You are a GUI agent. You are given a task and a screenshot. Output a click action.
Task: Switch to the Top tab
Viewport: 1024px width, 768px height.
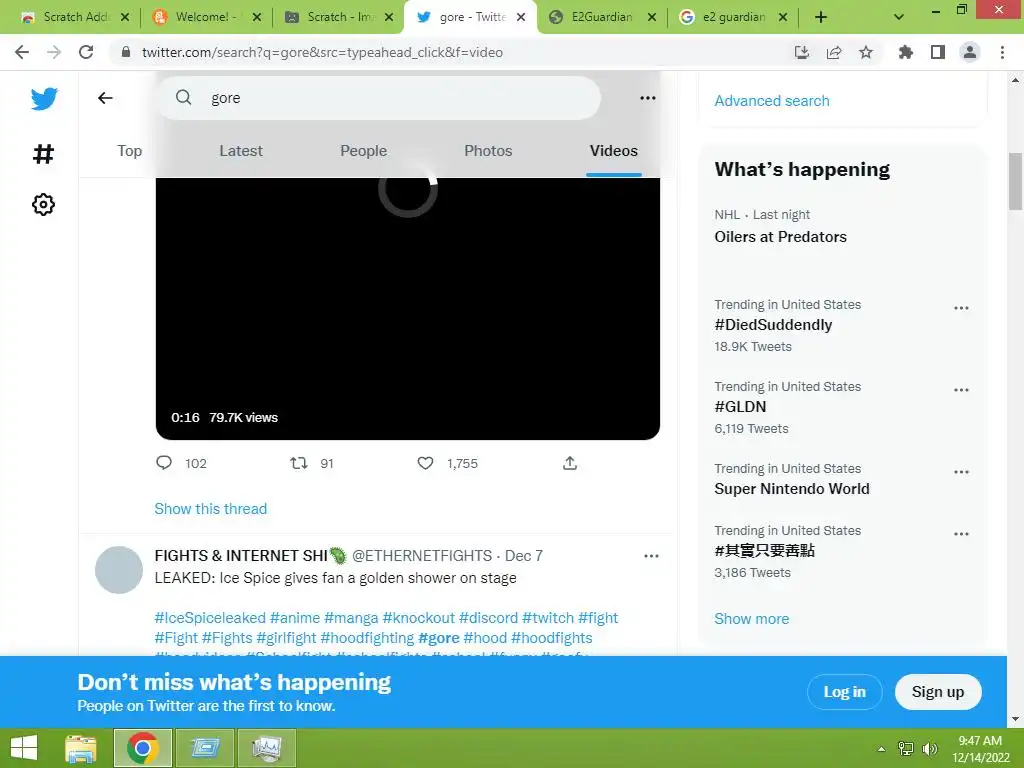click(x=129, y=151)
